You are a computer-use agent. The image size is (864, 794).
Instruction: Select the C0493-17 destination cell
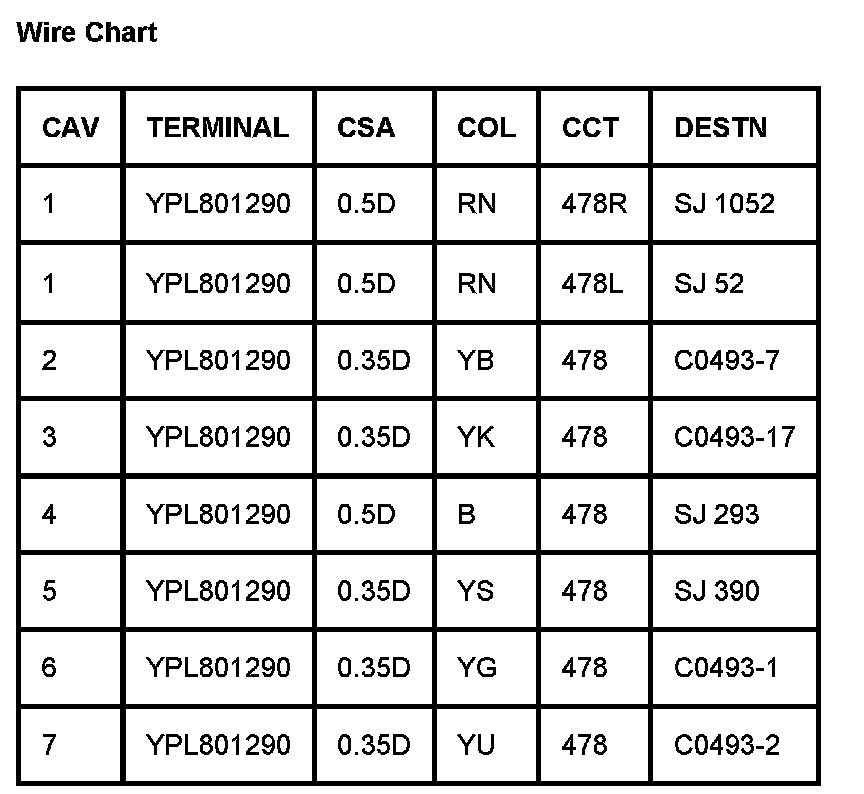click(734, 437)
